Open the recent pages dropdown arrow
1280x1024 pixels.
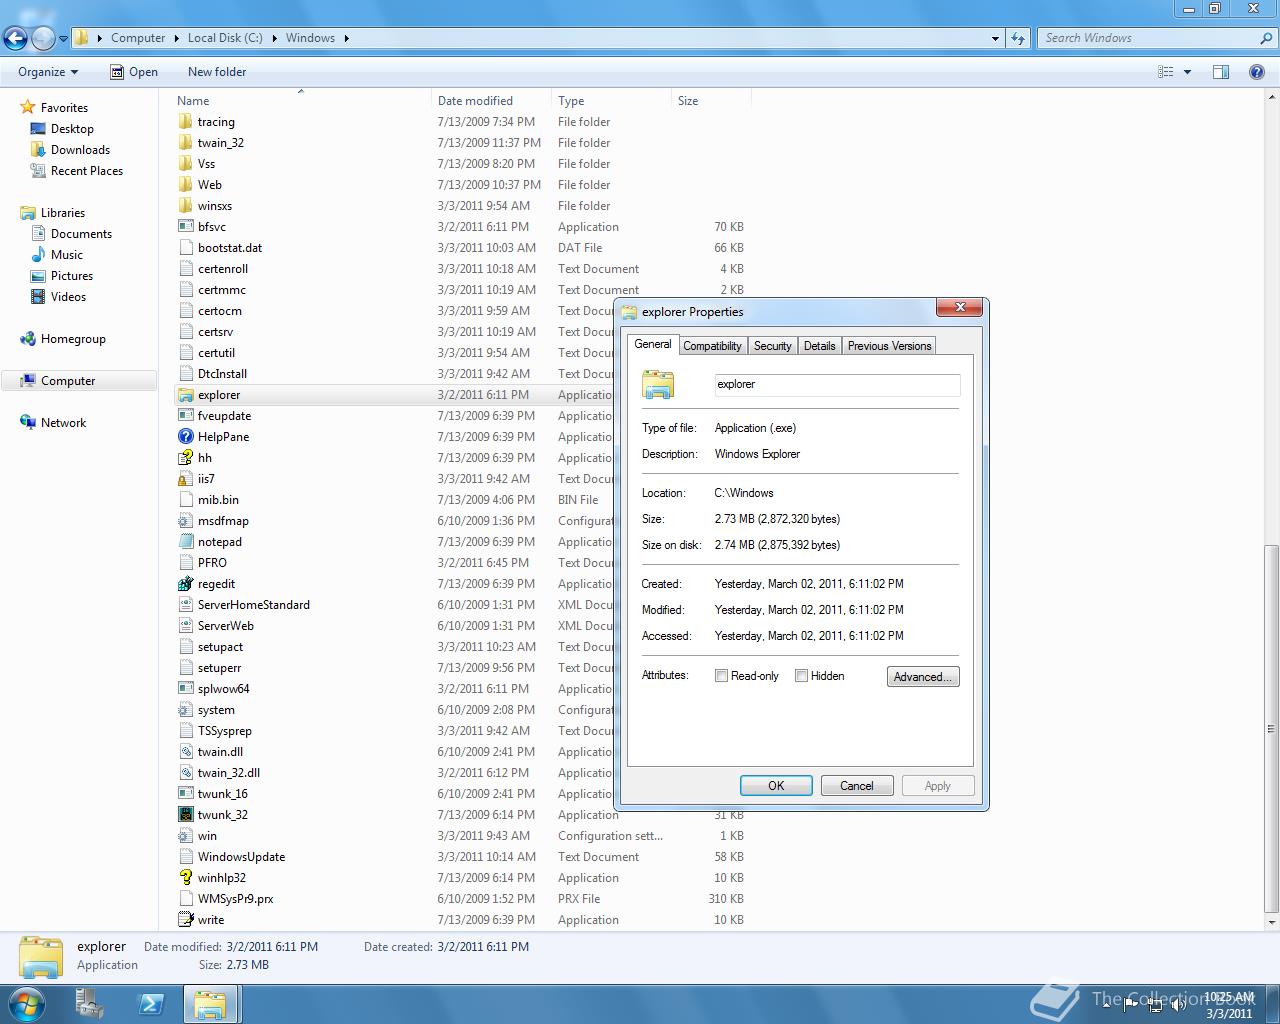click(x=63, y=39)
